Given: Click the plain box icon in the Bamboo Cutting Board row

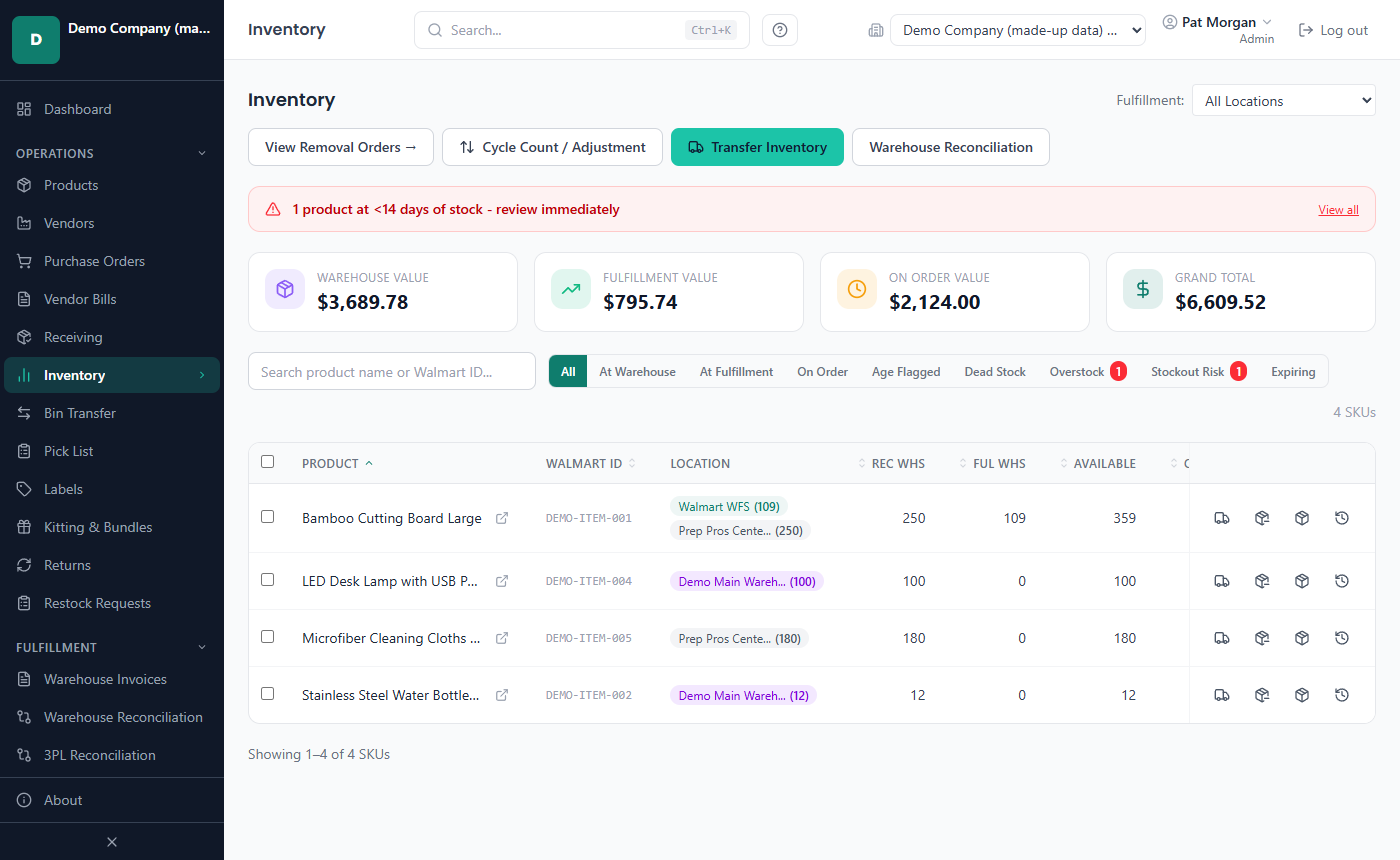Looking at the screenshot, I should coord(1302,518).
